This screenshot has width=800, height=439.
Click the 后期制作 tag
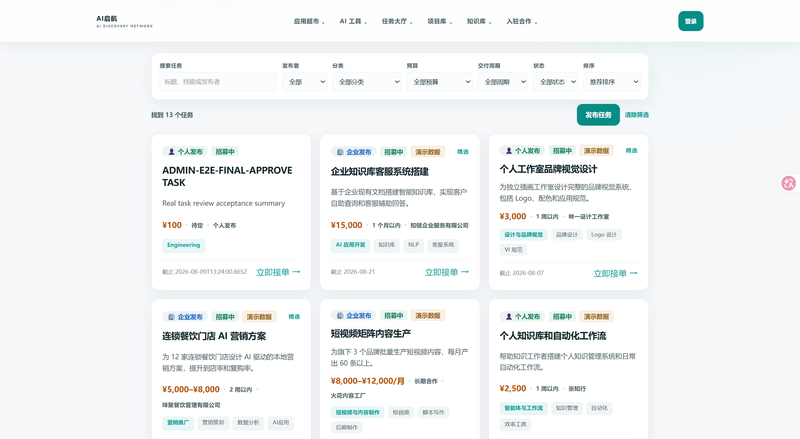click(346, 428)
